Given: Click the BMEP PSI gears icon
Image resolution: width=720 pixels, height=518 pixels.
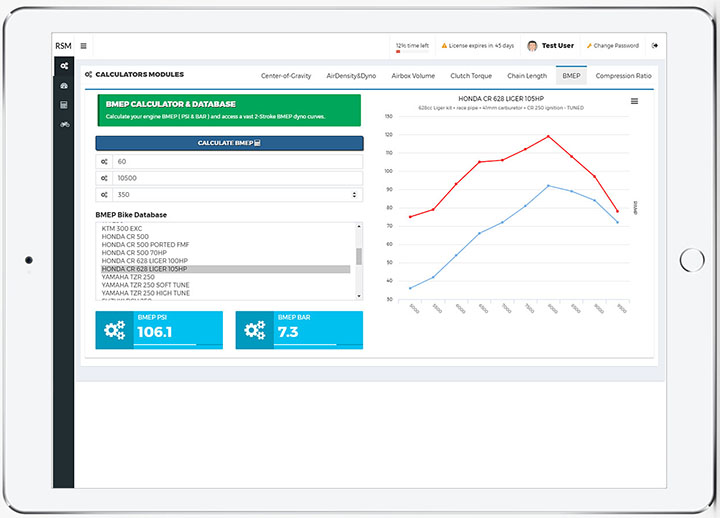Looking at the screenshot, I should pos(114,330).
